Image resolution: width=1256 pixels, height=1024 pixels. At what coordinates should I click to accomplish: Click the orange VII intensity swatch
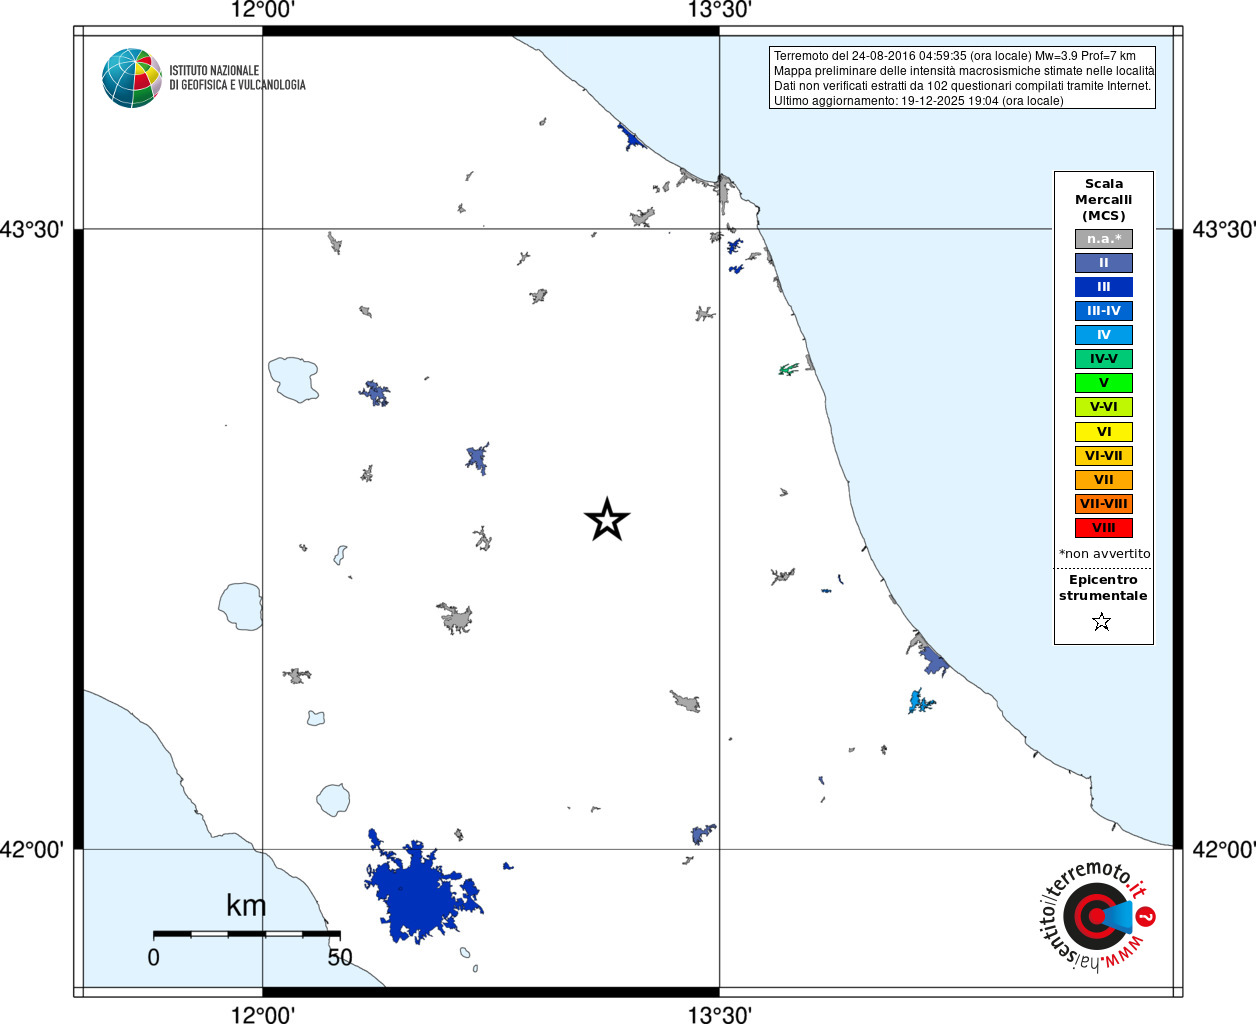click(x=1104, y=480)
